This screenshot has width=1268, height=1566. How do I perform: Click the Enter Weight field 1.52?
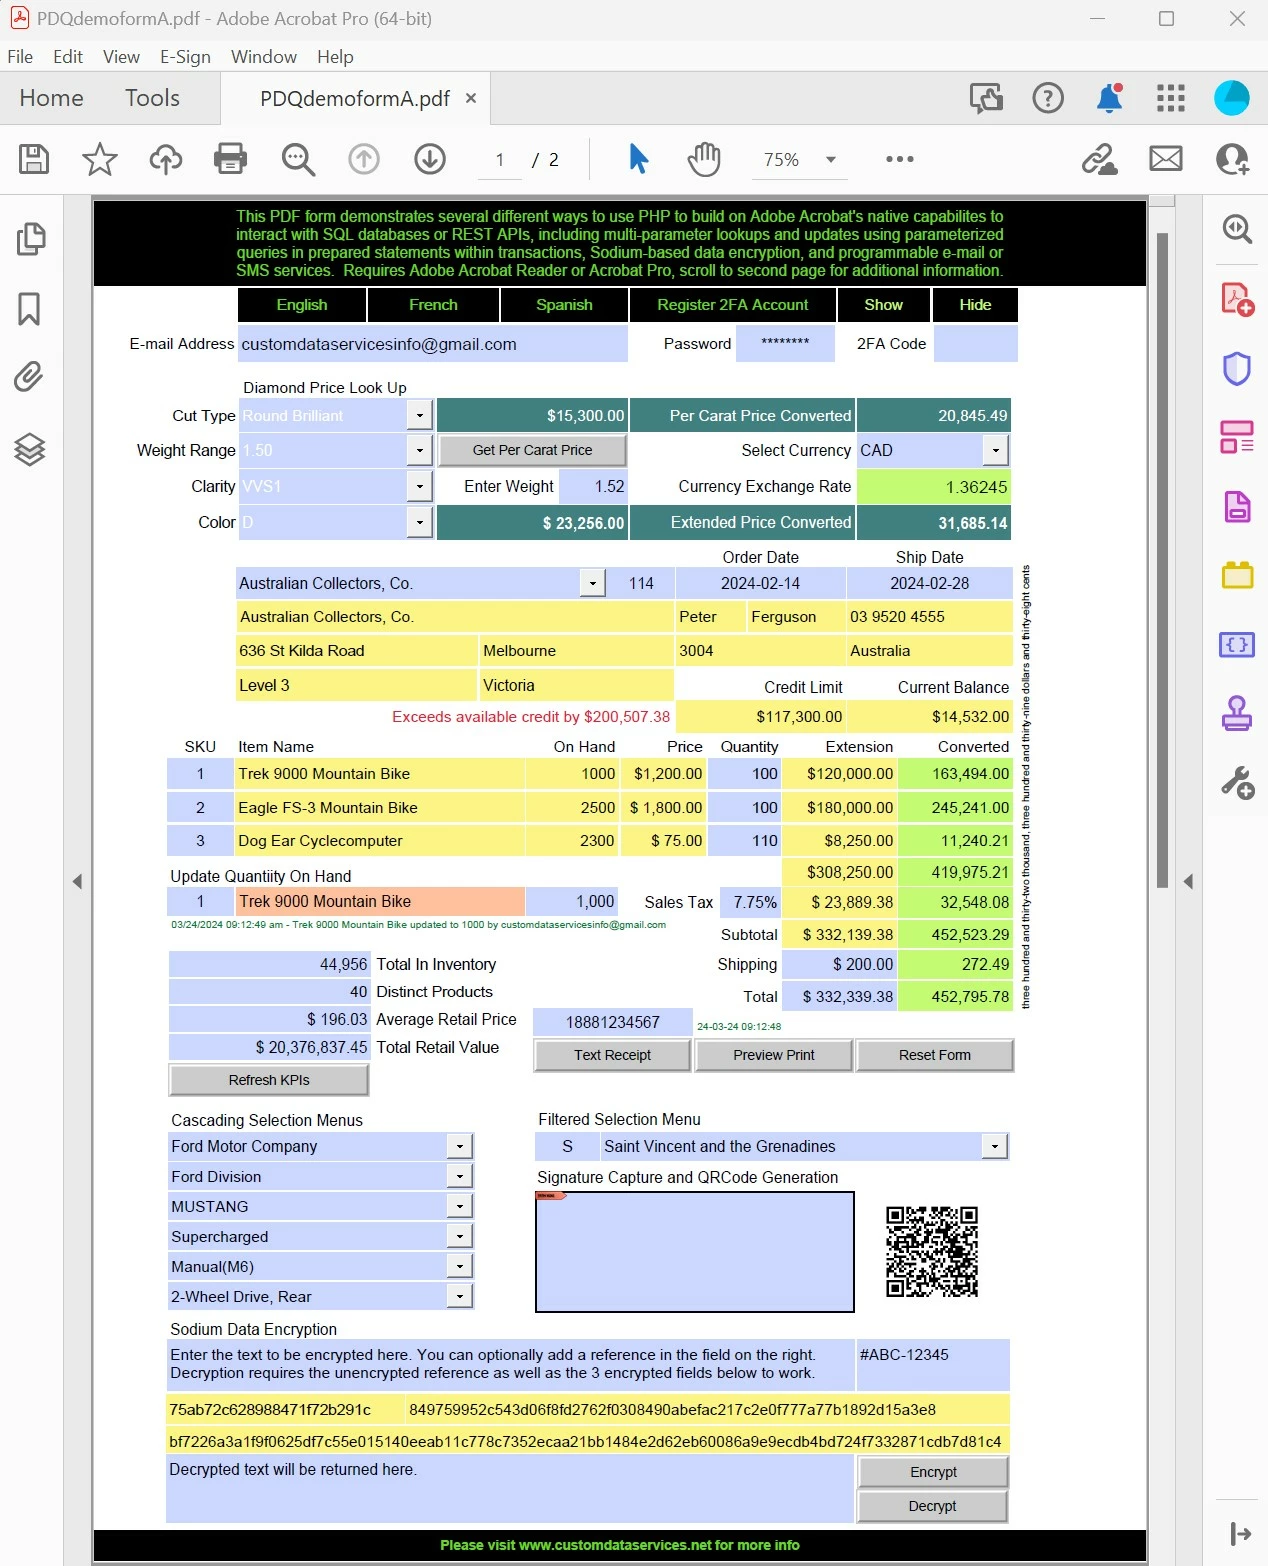click(x=593, y=486)
